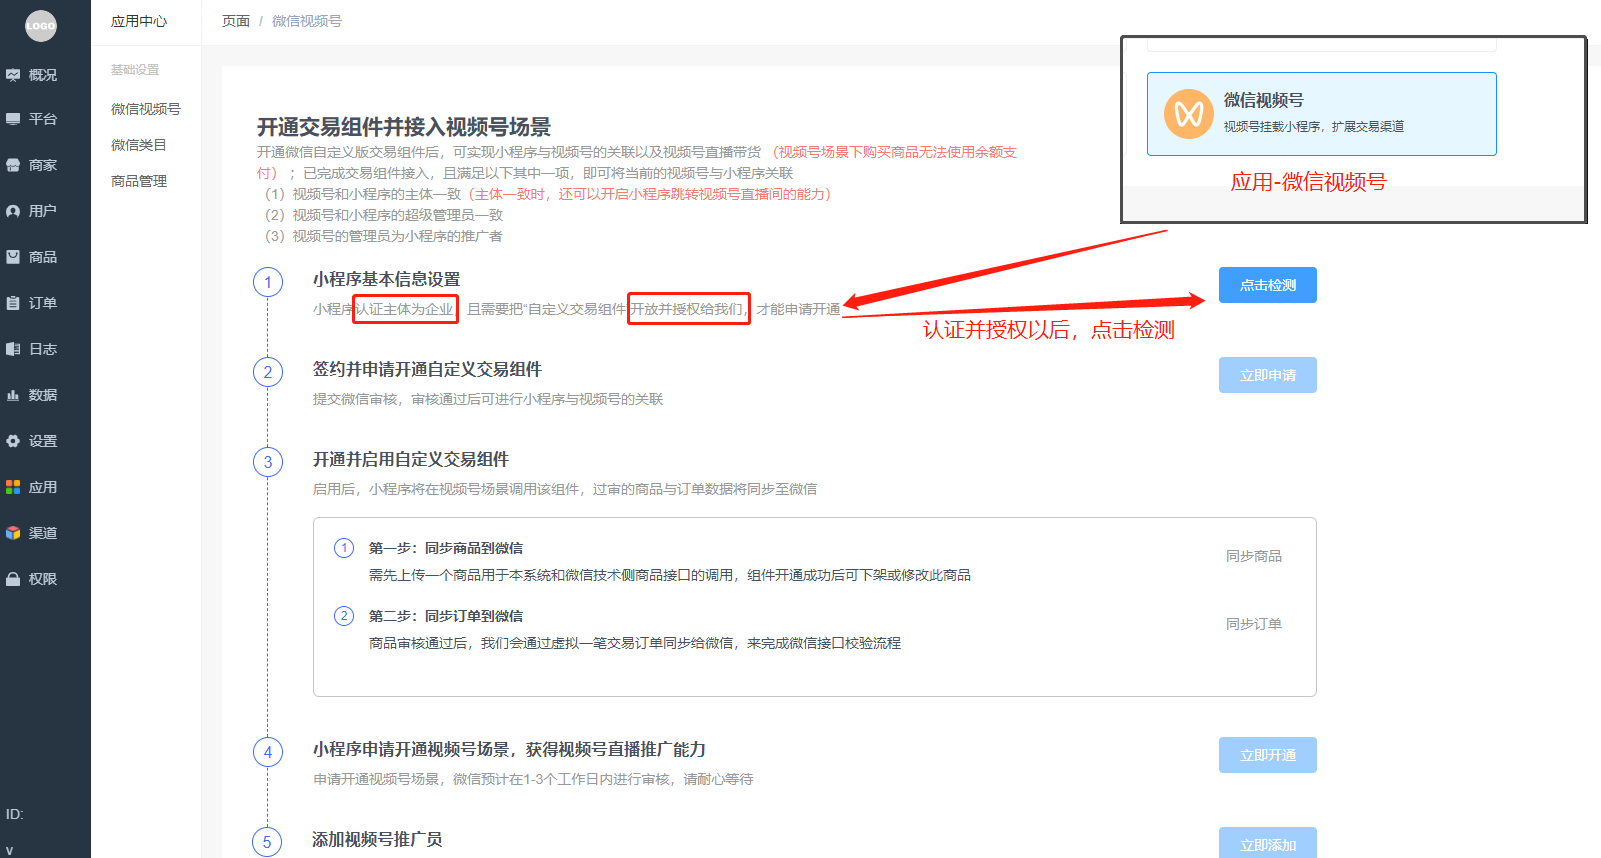The height and width of the screenshot is (858, 1601).
Task: Open 订单 menu in sidebar
Action: pyautogui.click(x=45, y=303)
